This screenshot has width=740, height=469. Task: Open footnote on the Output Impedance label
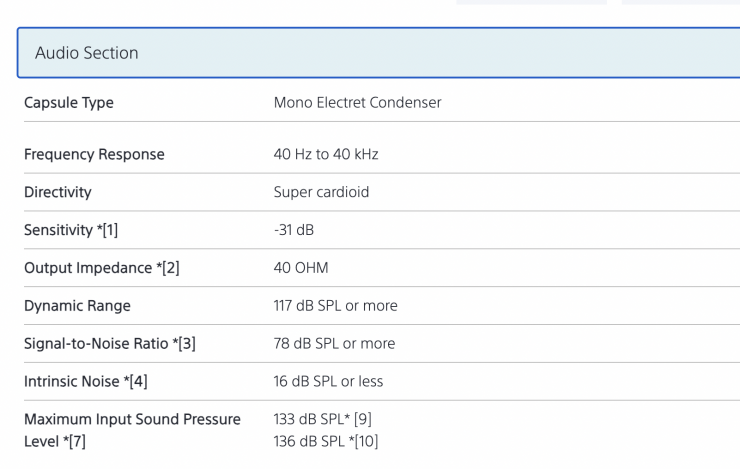point(166,269)
